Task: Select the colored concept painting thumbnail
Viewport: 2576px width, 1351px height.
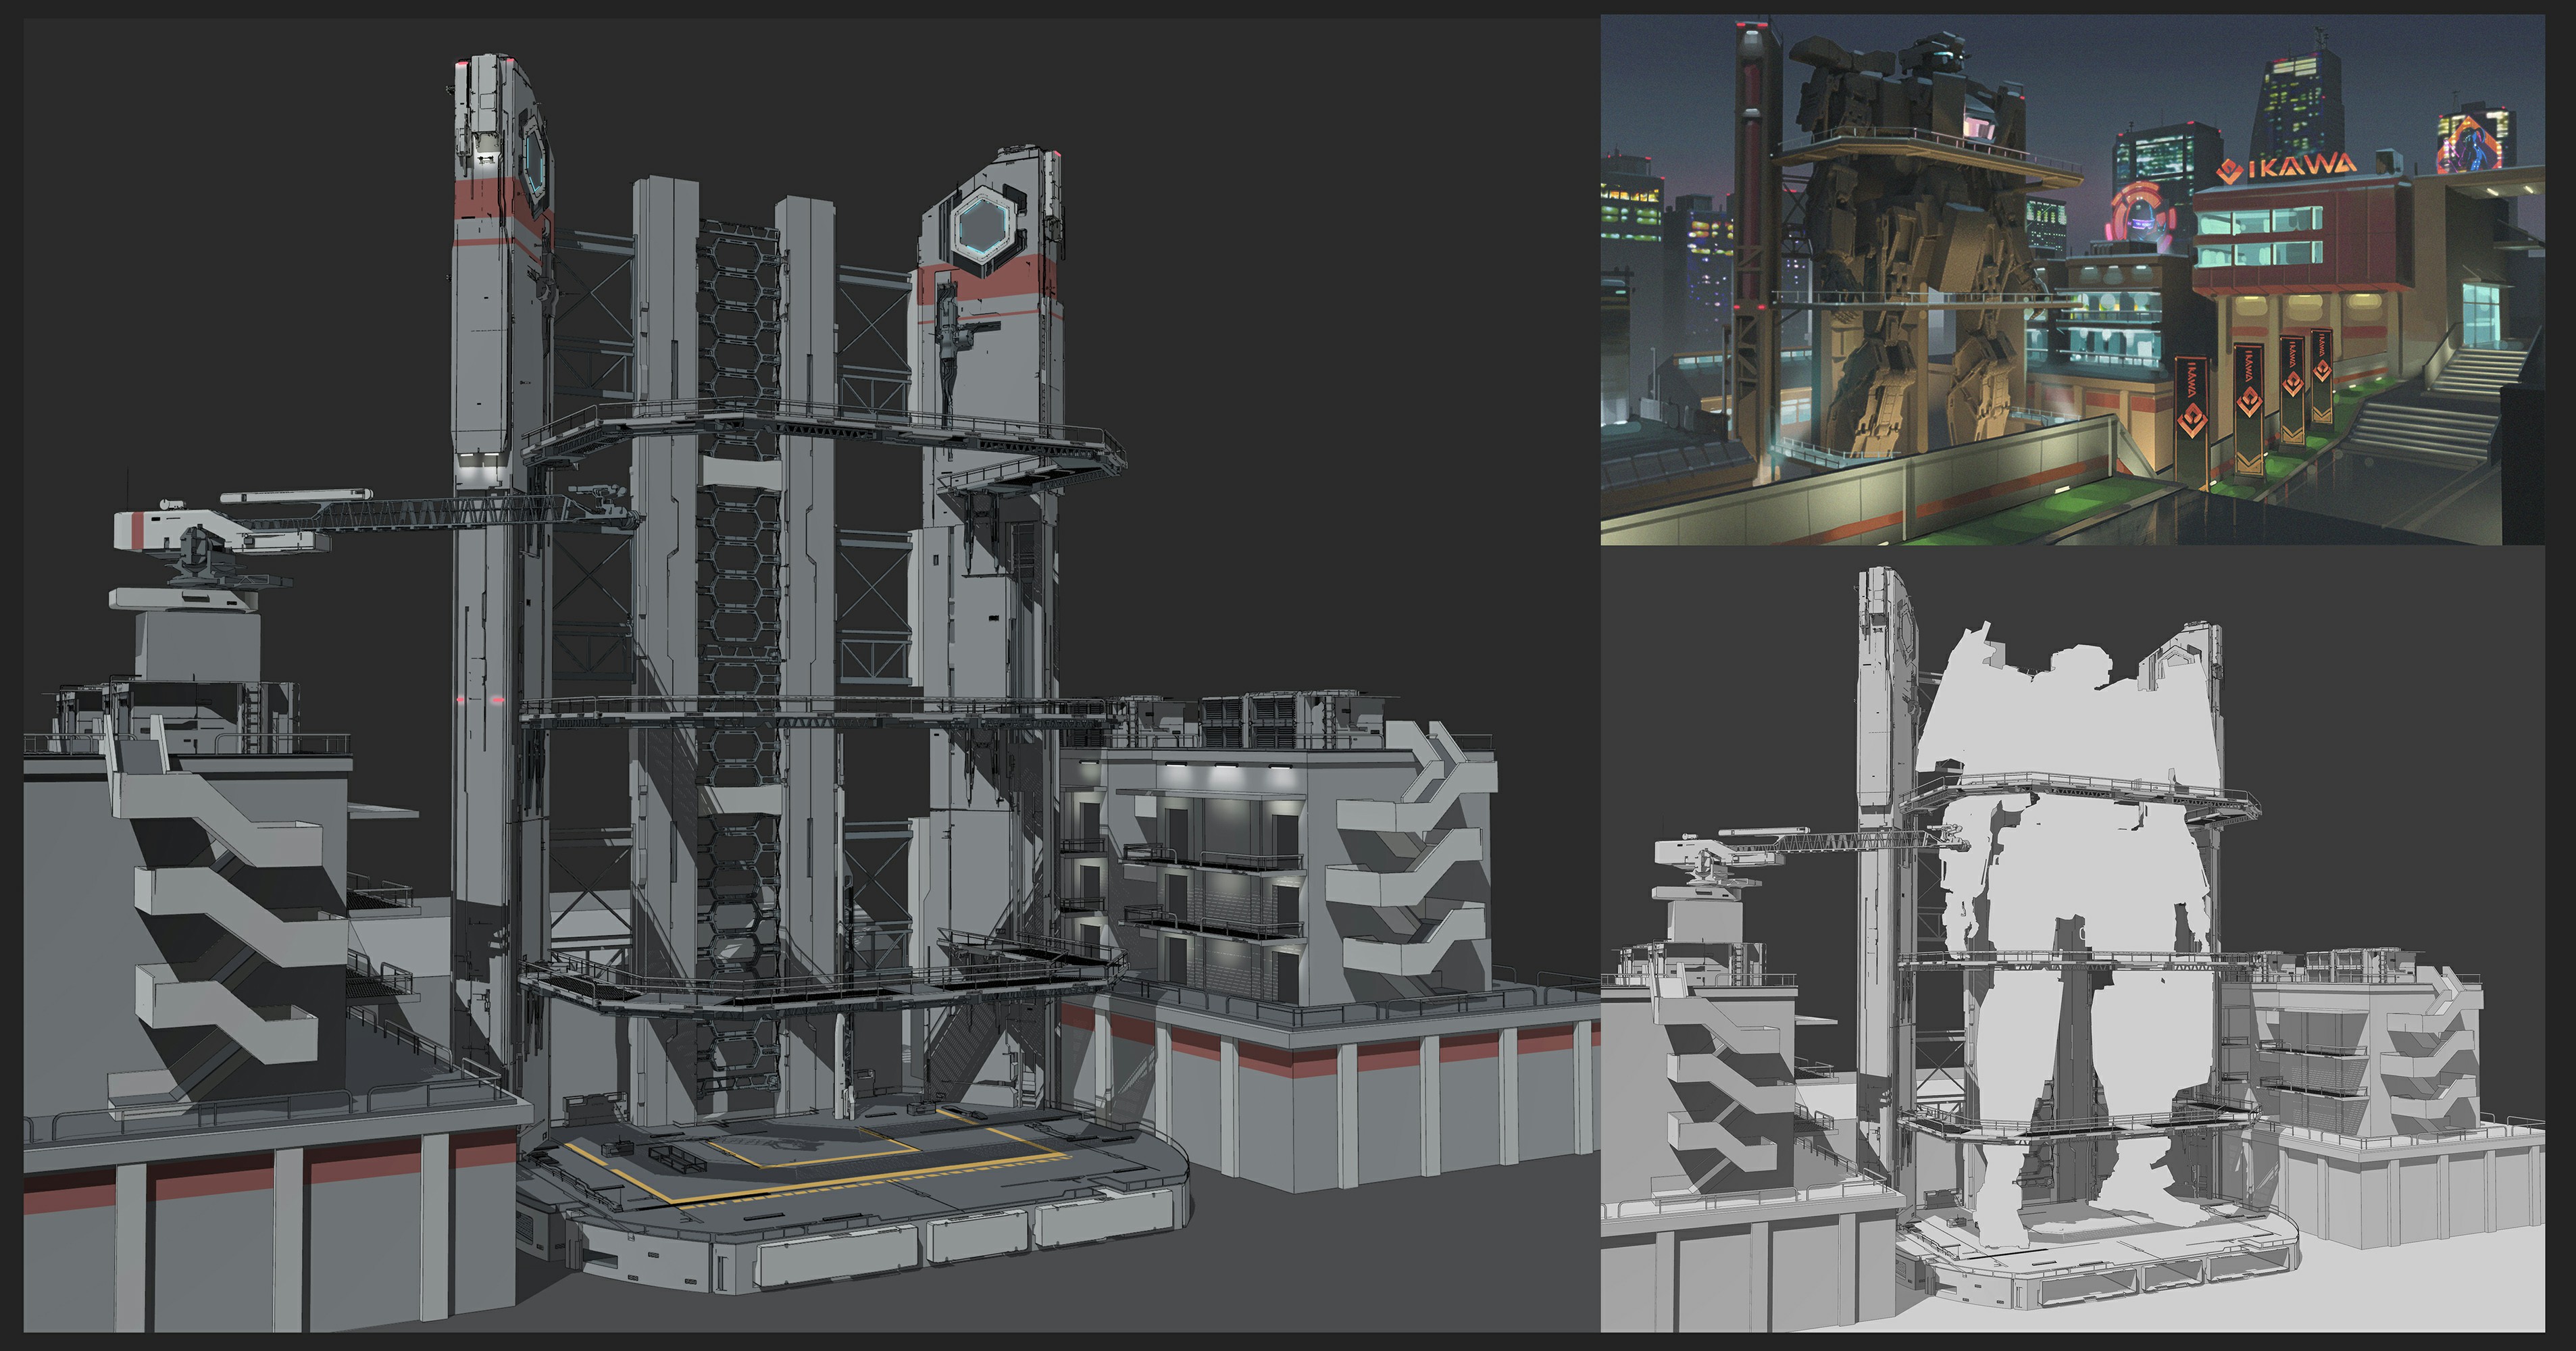Action: pyautogui.click(x=2072, y=280)
